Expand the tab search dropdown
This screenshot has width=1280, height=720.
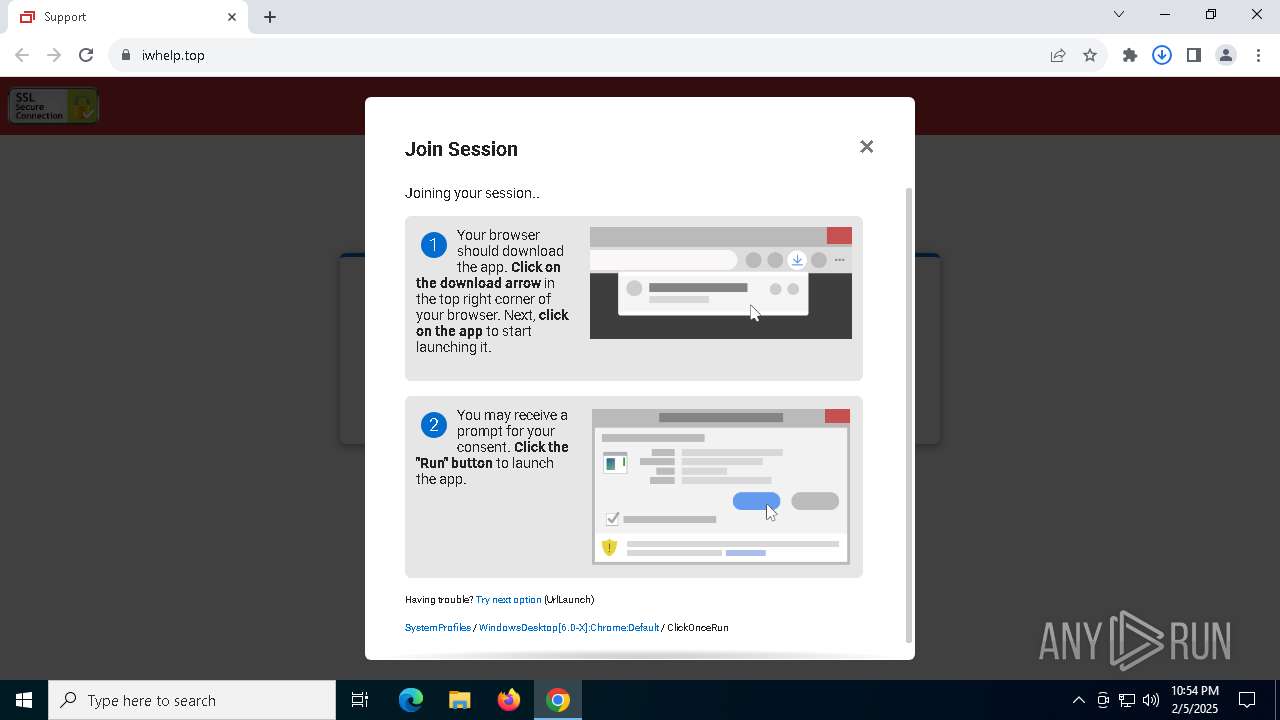1119,14
